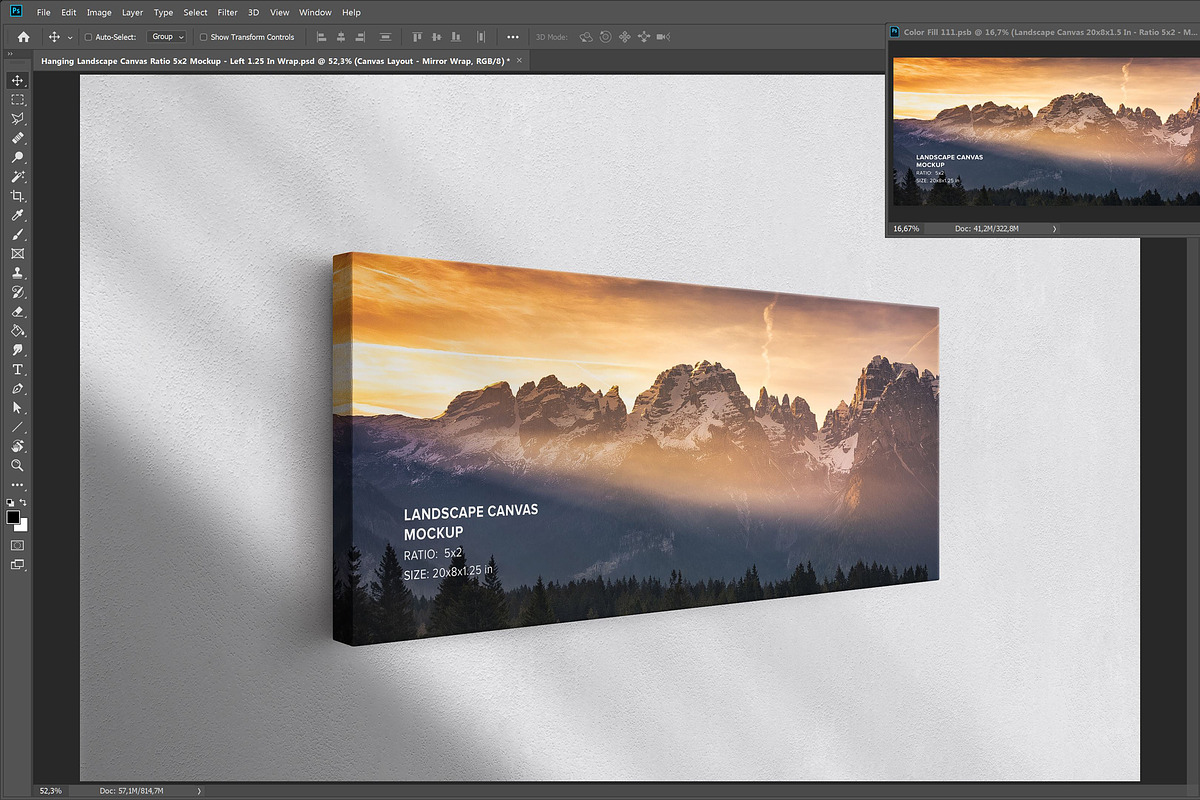The width and height of the screenshot is (1200, 800).
Task: Select the Hand/Rotate View tool
Action: tap(17, 446)
